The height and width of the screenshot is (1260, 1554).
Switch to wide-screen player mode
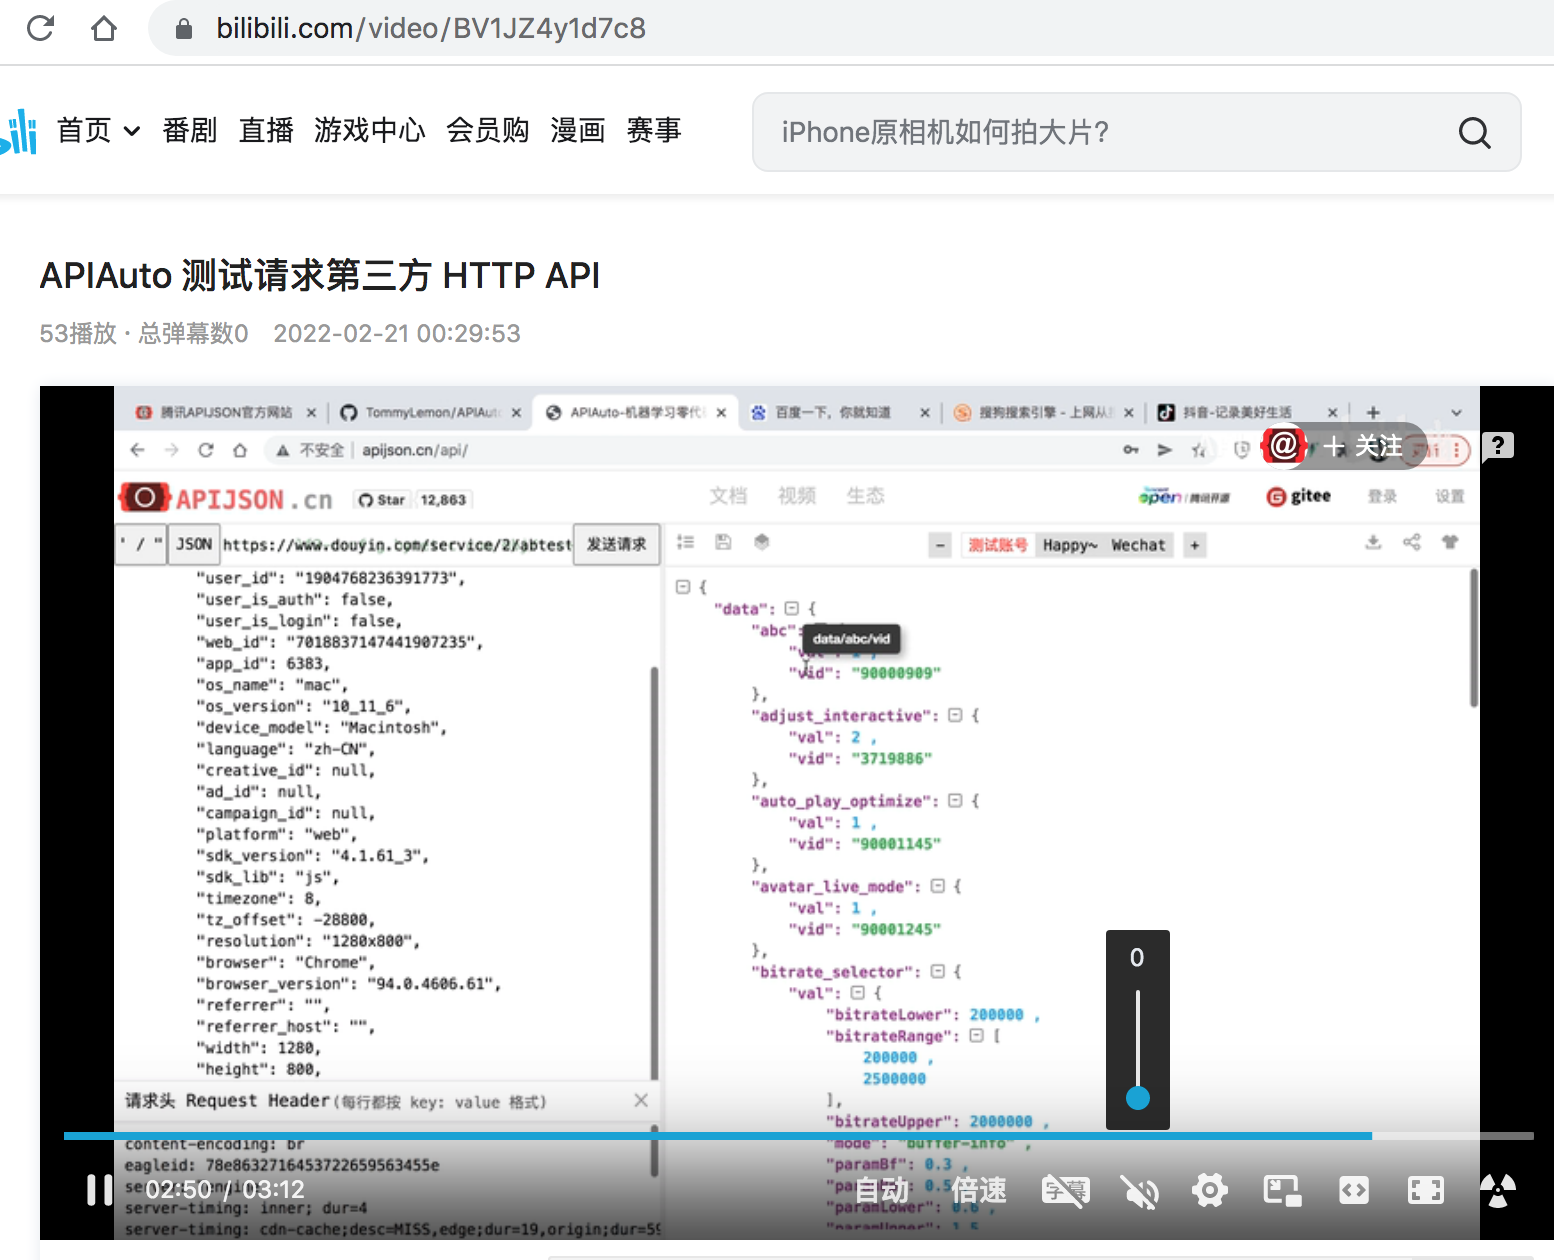point(1353,1190)
